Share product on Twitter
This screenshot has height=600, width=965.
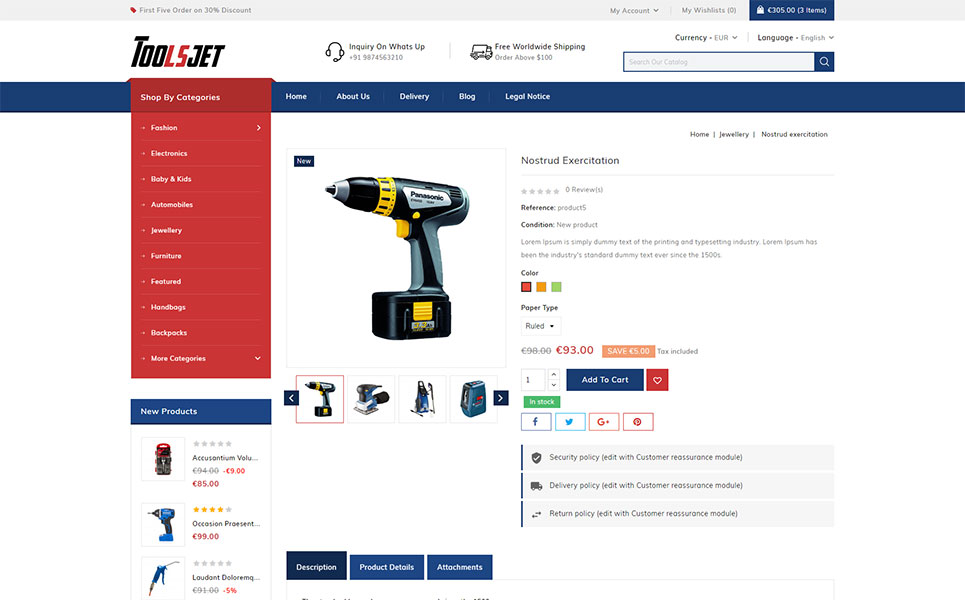point(570,422)
